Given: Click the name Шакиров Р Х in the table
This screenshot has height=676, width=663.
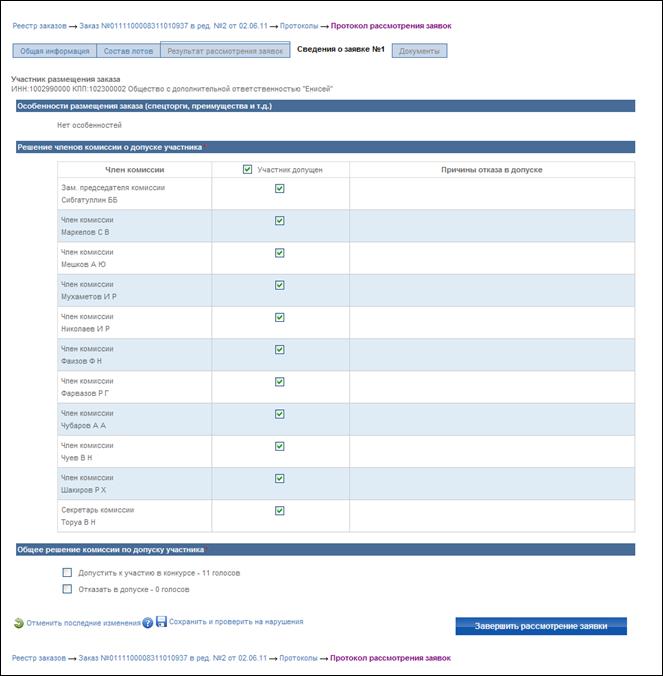Looking at the screenshot, I should [x=83, y=490].
